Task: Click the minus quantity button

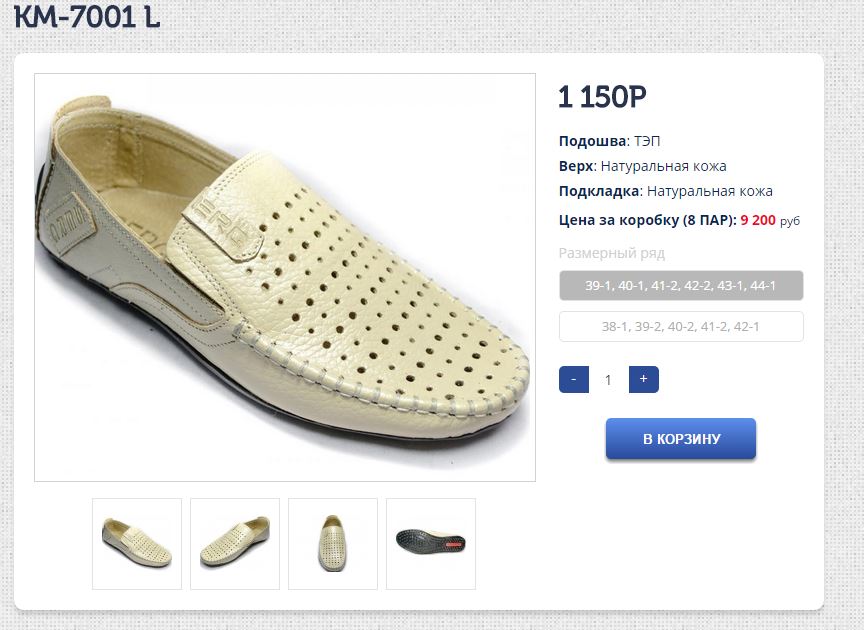Action: 573,380
